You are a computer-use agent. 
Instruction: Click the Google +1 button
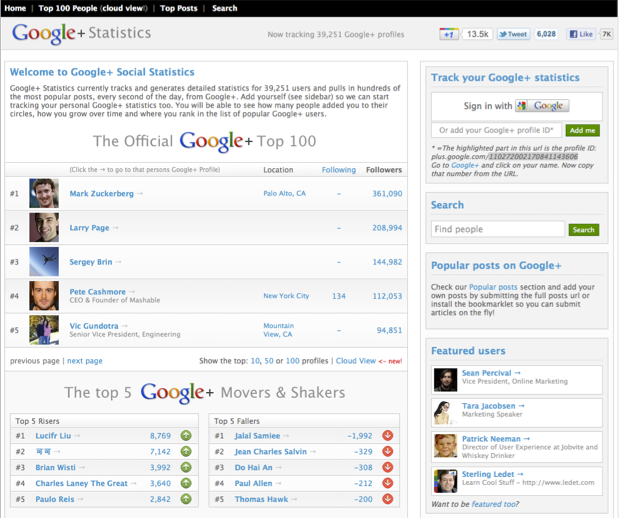click(x=449, y=34)
